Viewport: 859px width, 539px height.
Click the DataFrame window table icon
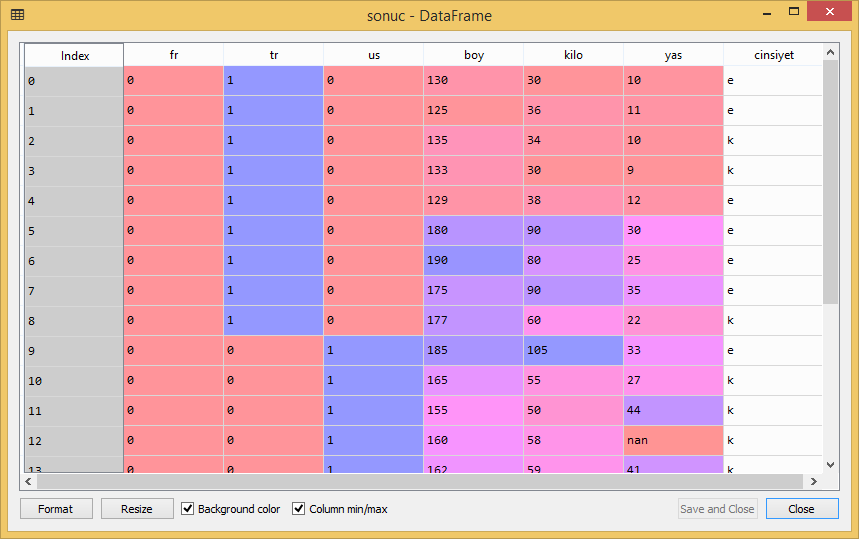[x=18, y=15]
